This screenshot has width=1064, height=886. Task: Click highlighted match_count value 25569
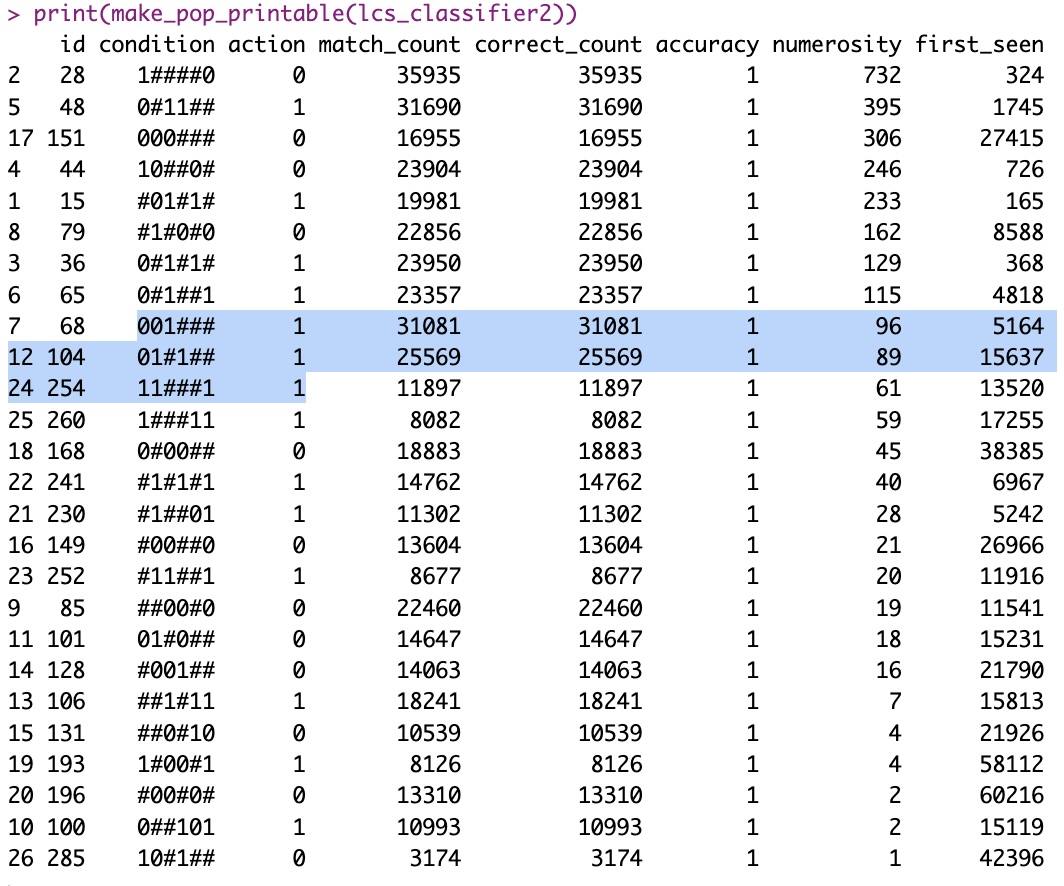428,357
